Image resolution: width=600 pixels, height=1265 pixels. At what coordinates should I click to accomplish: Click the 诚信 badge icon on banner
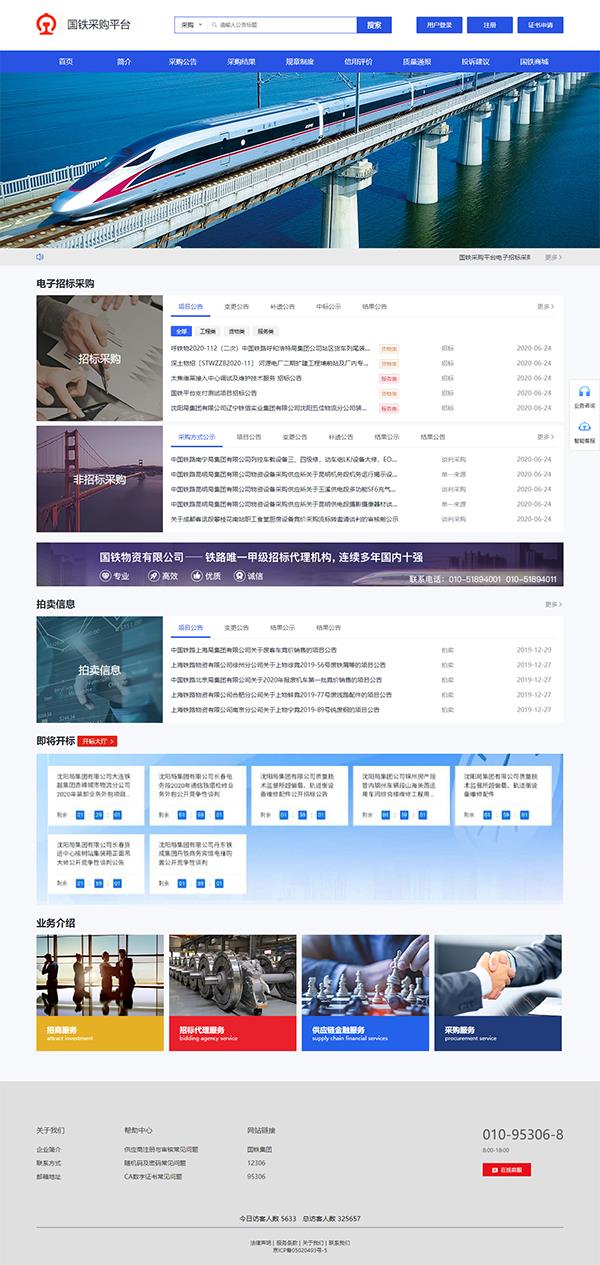(239, 576)
